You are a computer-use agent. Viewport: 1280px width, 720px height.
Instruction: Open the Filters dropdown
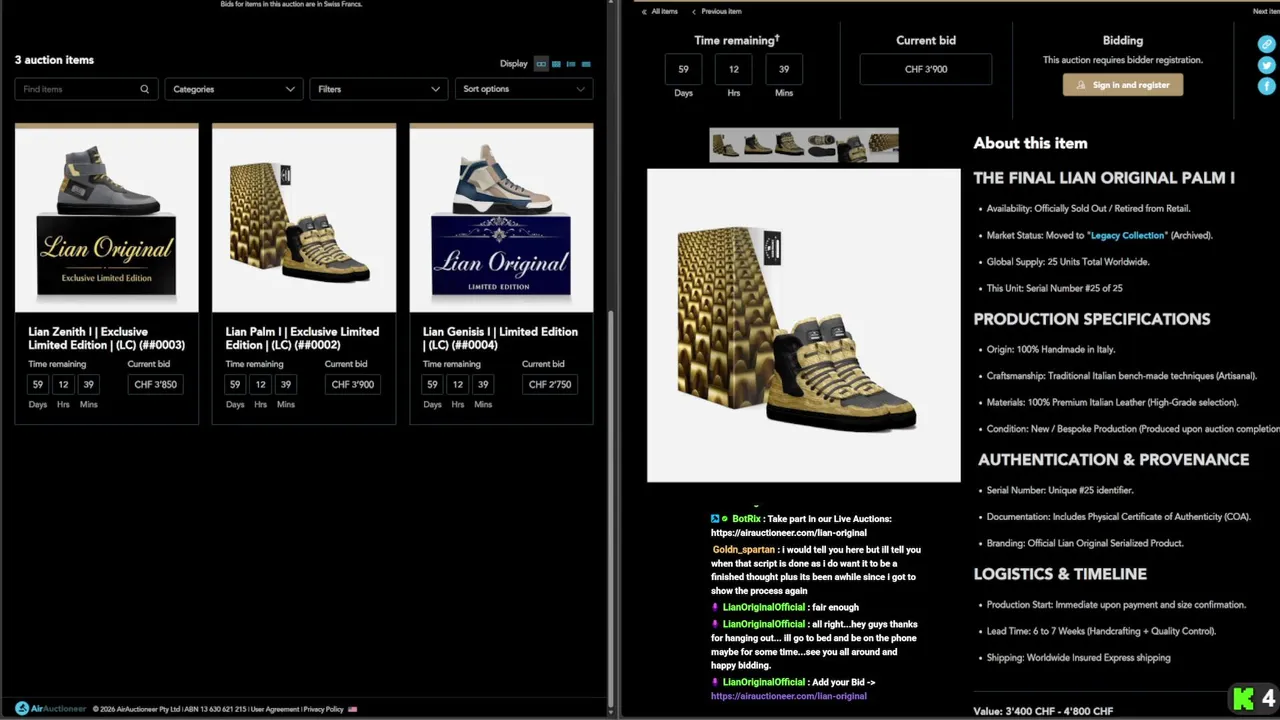tap(378, 89)
